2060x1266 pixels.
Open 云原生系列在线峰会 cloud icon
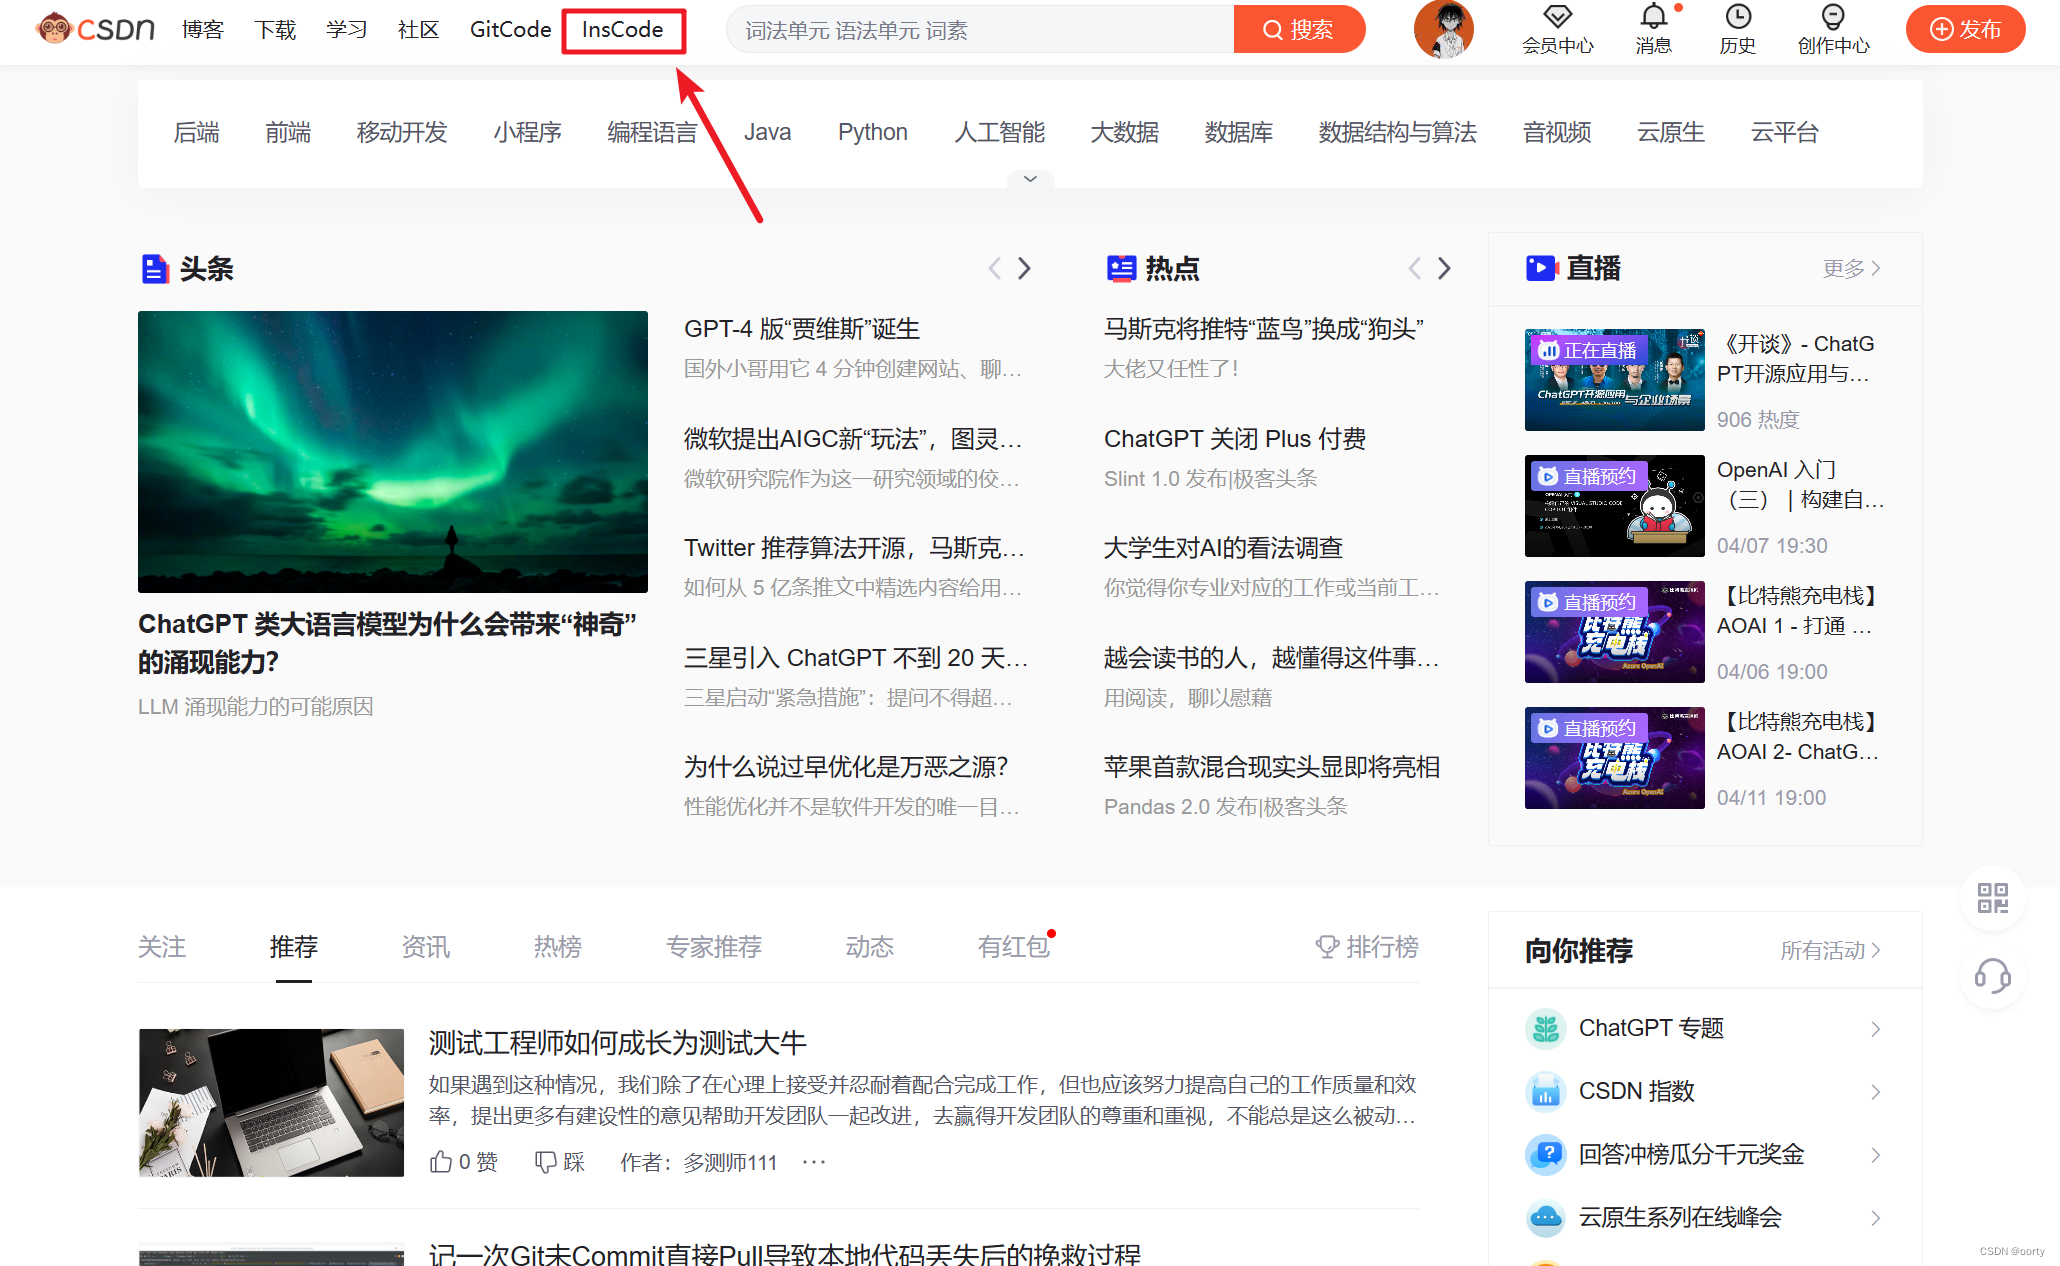pos(1546,1218)
